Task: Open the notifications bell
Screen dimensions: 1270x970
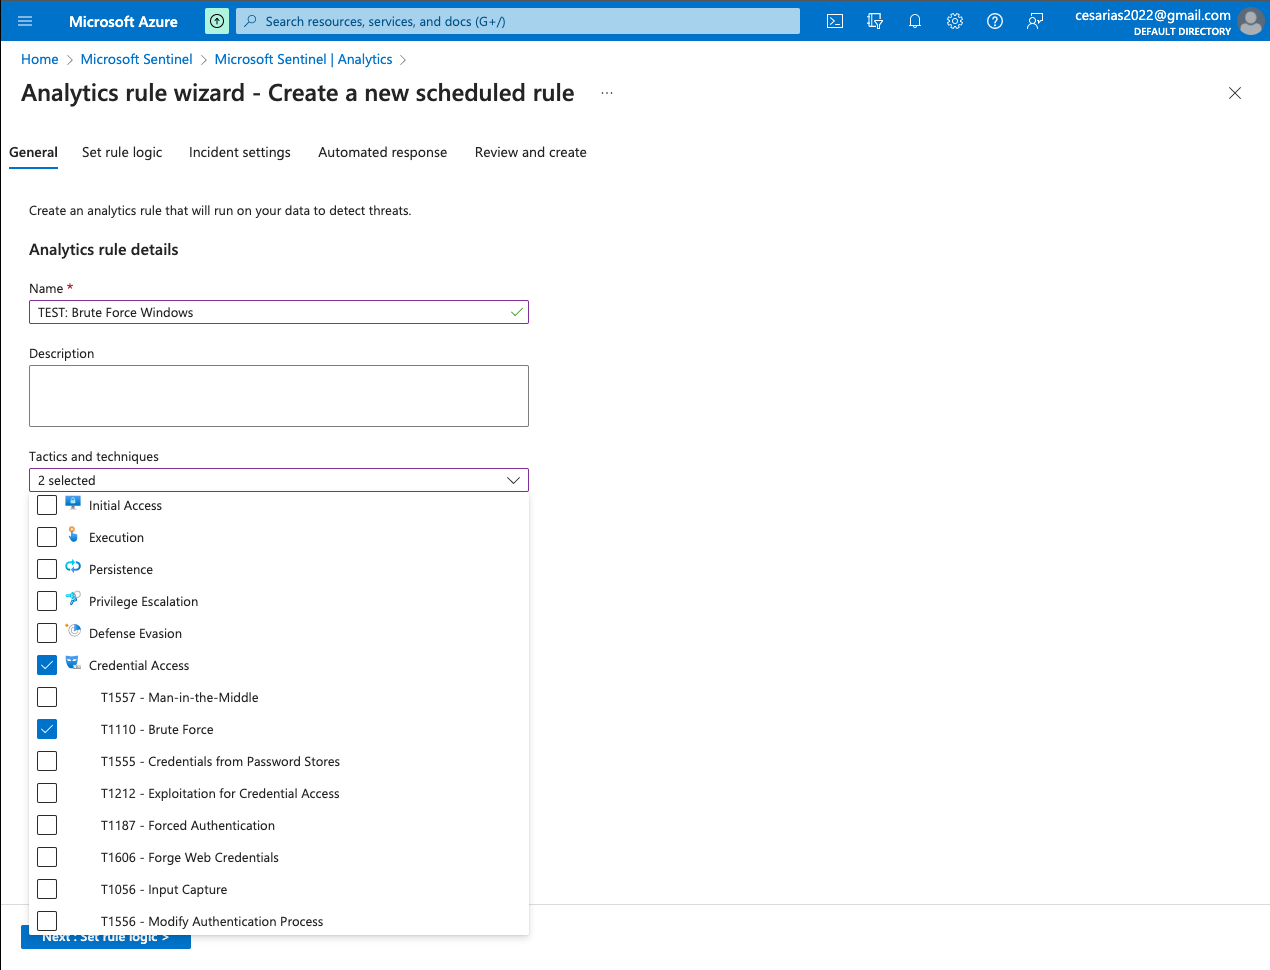Action: pos(915,21)
